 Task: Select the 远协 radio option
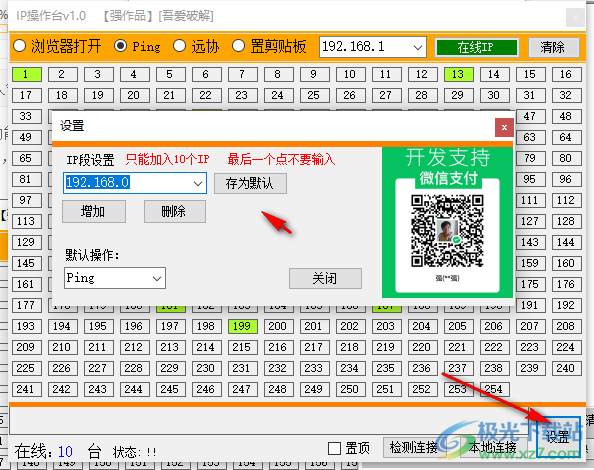196,46
